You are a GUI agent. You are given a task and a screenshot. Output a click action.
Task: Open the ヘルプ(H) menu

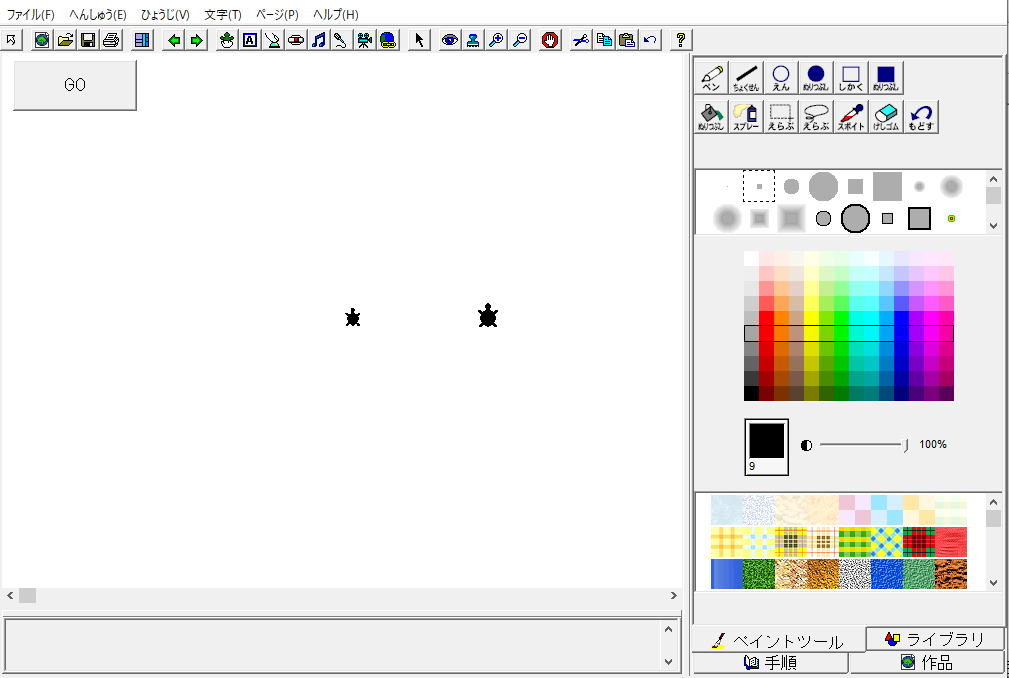(x=335, y=15)
